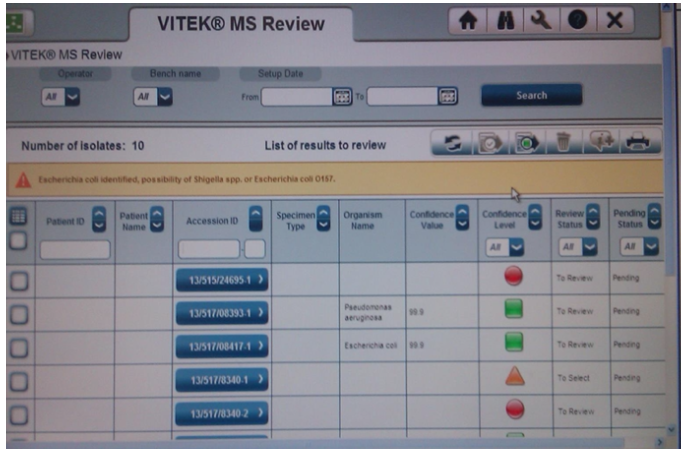Click the scroll down arrow at bottom right

point(671,430)
